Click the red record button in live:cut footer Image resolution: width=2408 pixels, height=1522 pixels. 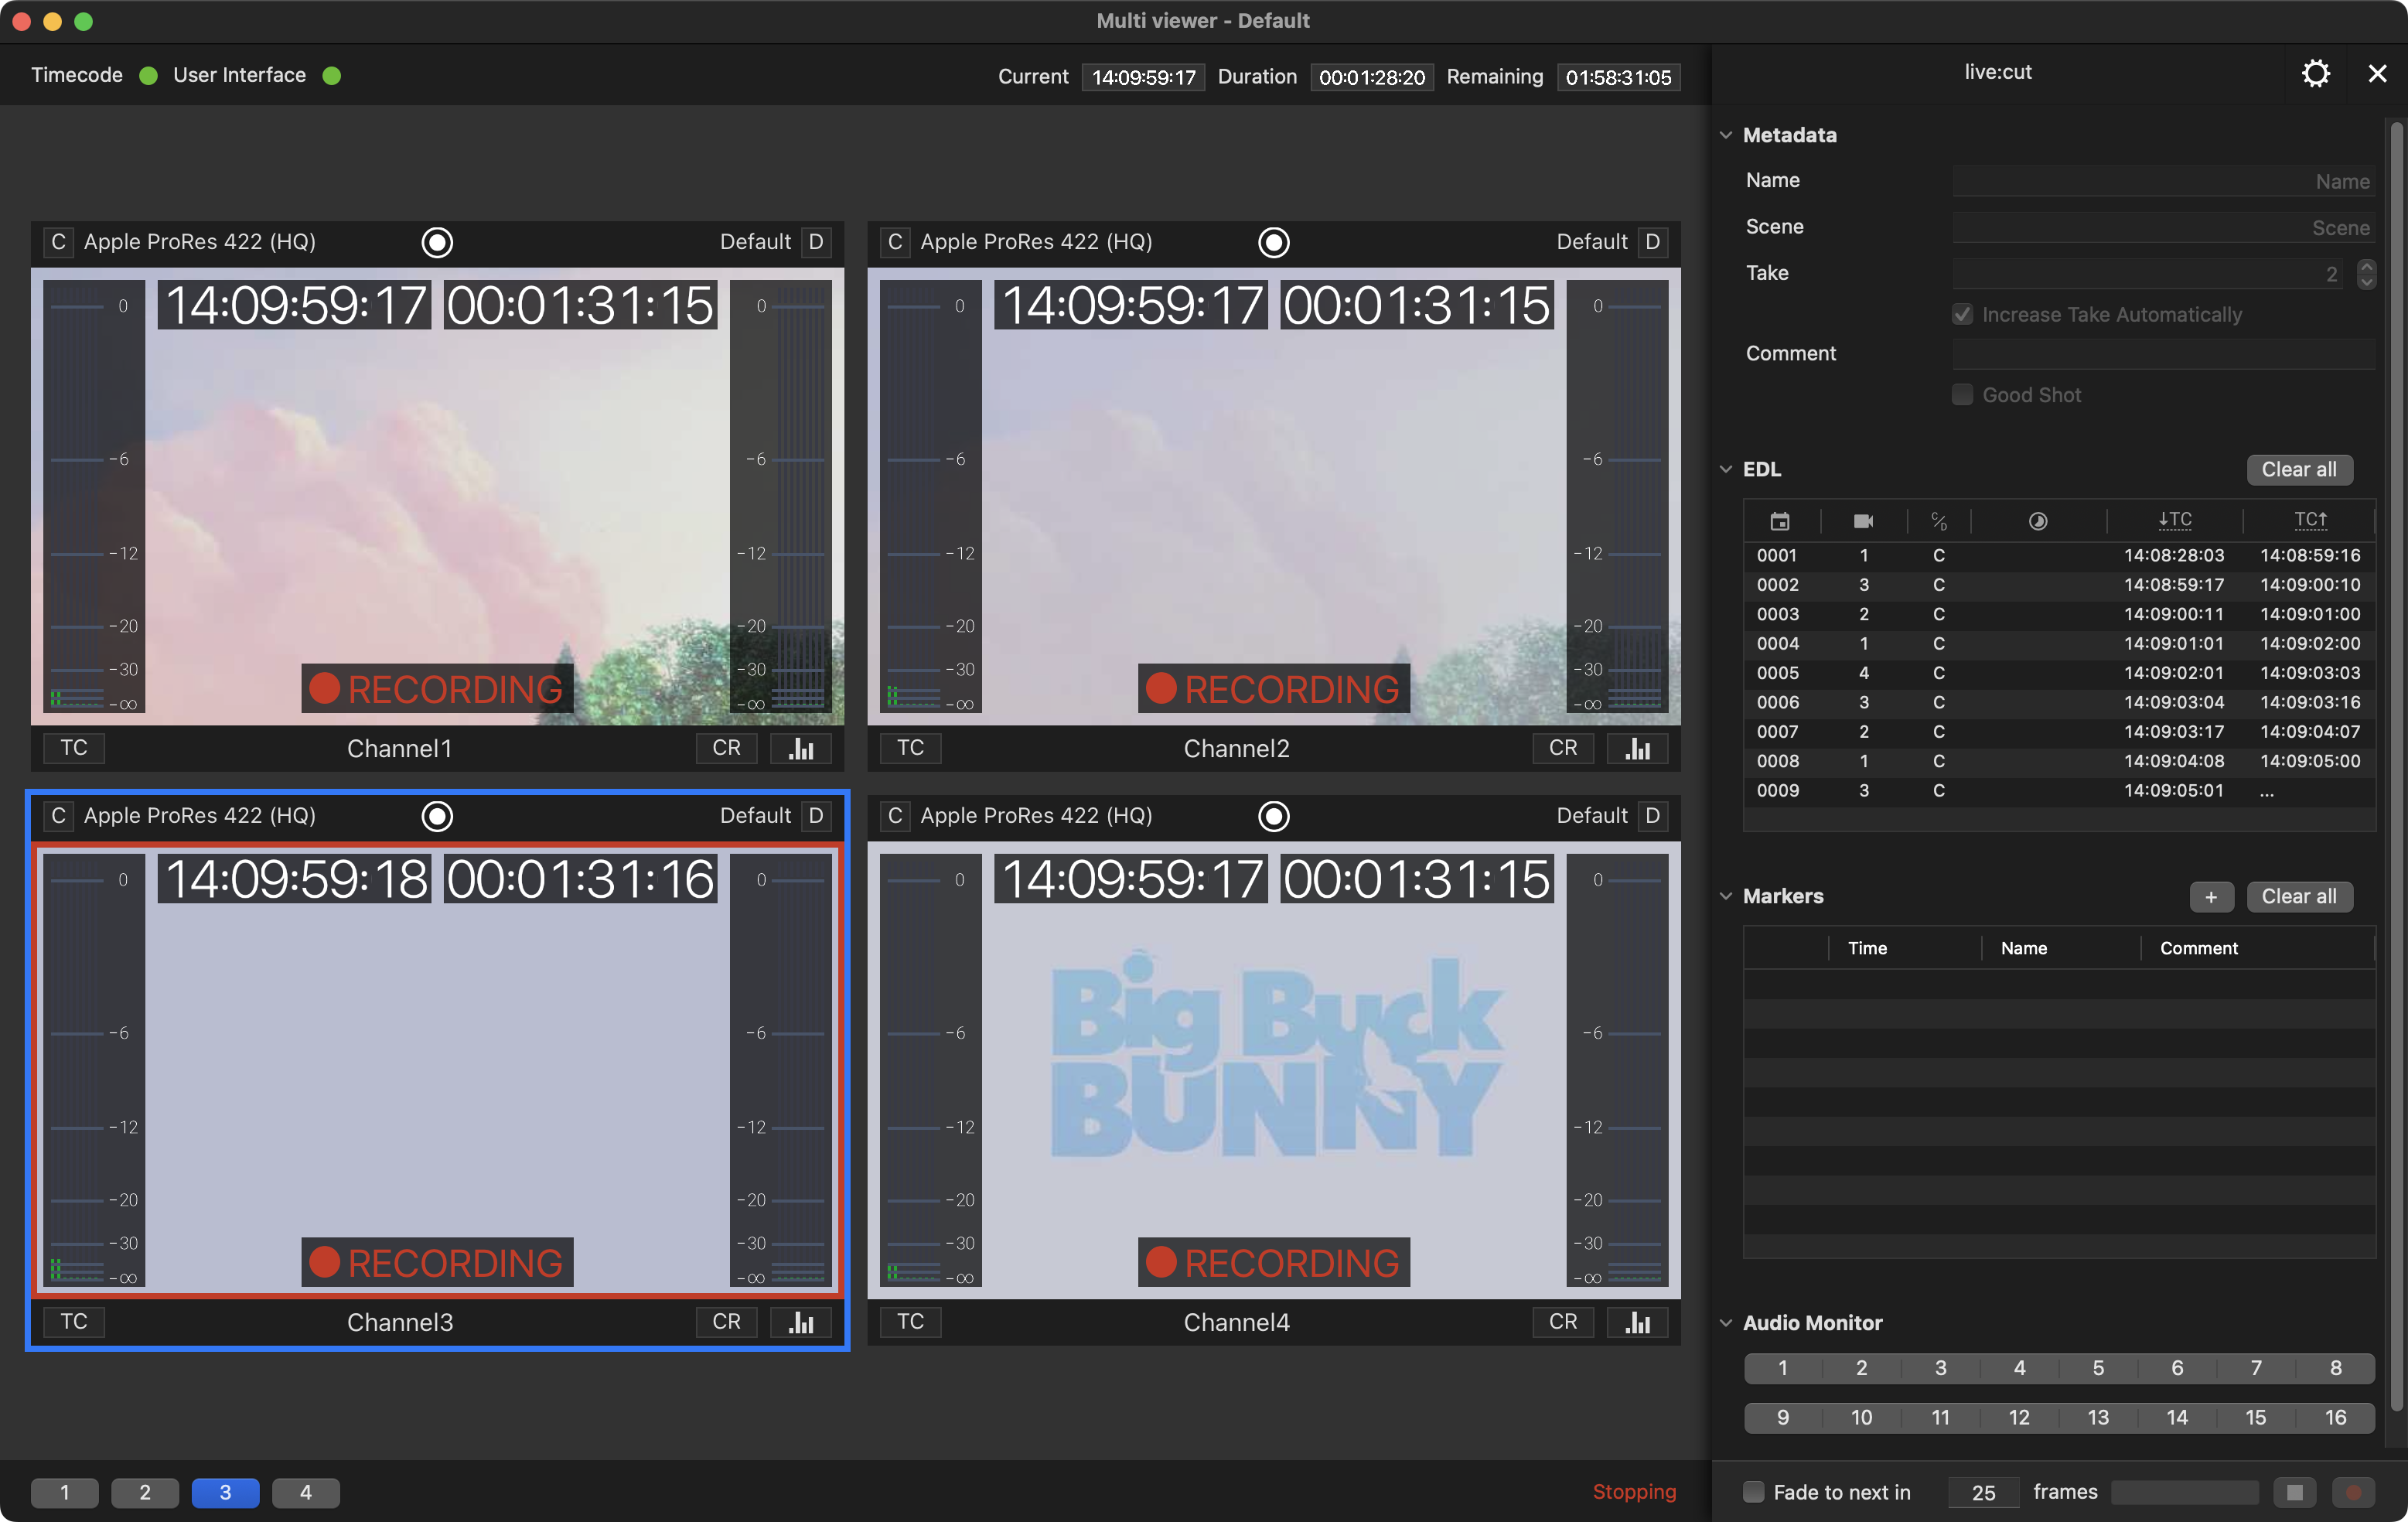tap(2353, 1492)
